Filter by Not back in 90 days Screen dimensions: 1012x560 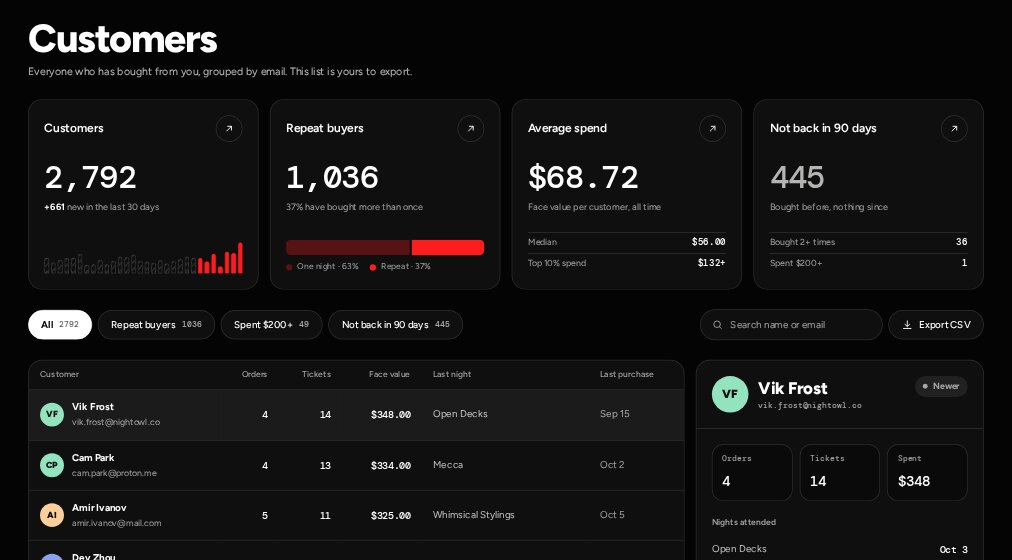(x=396, y=325)
